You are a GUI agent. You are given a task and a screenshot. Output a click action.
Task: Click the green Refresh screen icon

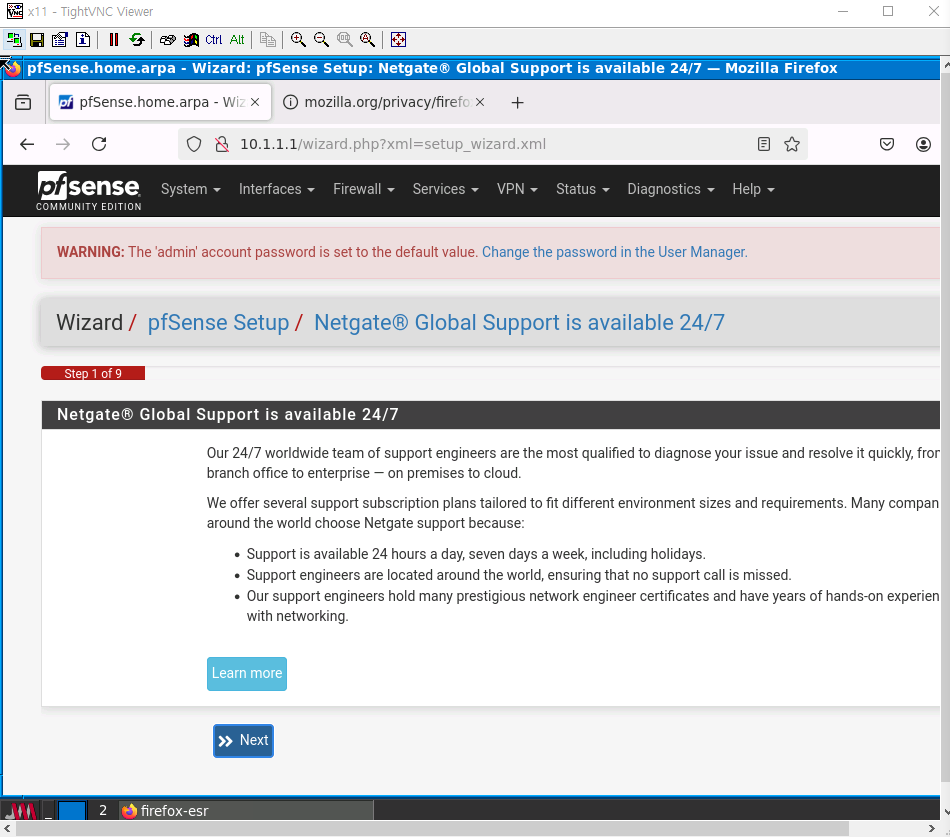pyautogui.click(x=137, y=40)
